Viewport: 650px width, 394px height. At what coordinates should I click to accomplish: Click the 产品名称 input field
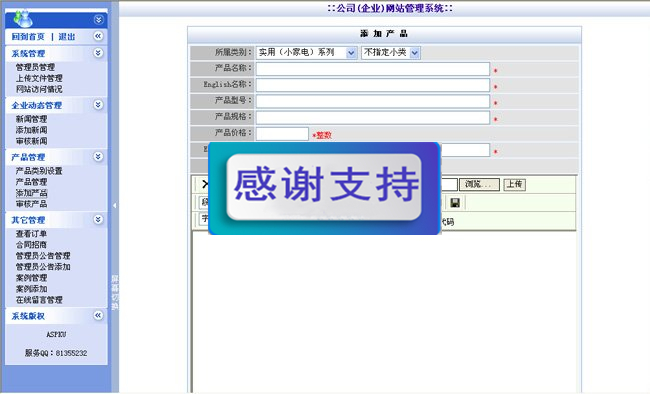[373, 69]
